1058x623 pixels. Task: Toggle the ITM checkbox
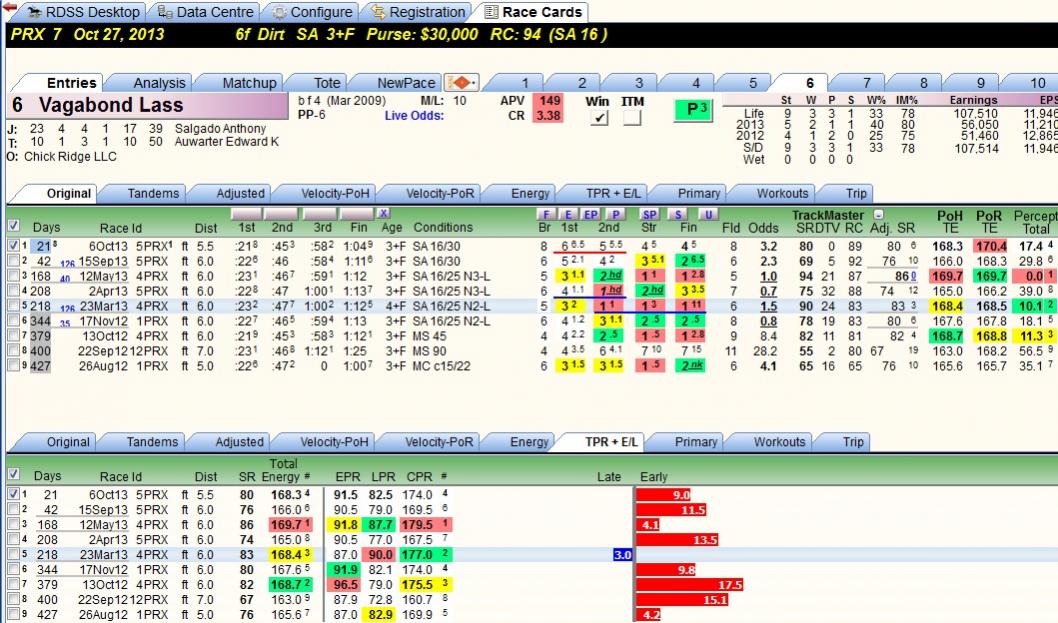(x=632, y=117)
